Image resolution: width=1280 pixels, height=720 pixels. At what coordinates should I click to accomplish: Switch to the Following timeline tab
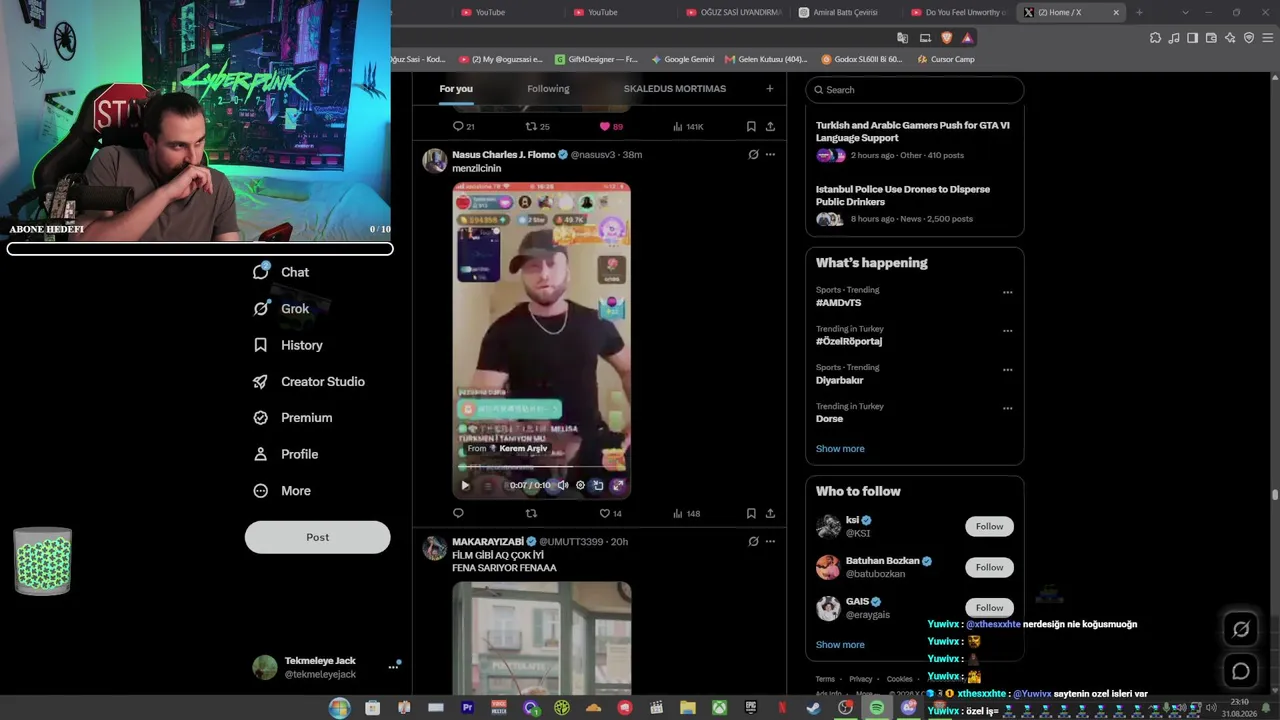pos(548,89)
